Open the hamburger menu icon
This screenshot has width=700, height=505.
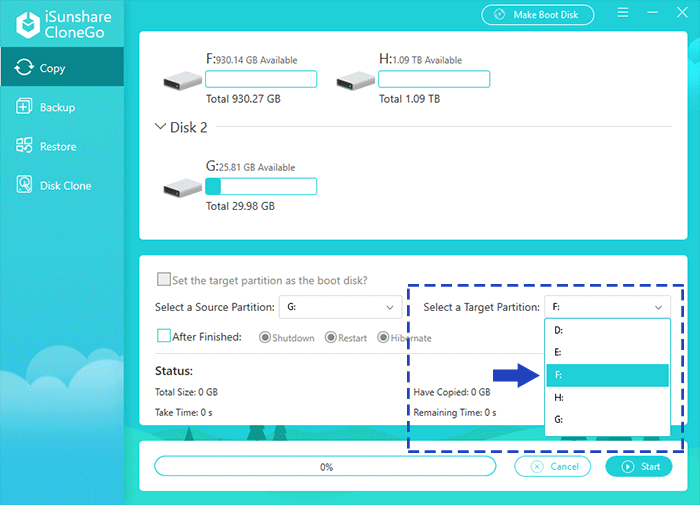click(x=623, y=13)
